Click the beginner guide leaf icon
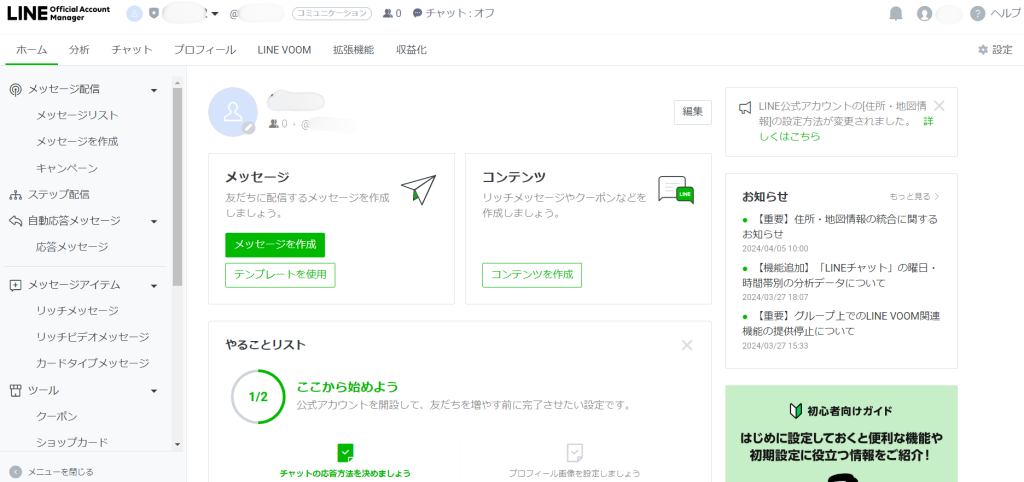The width and height of the screenshot is (1024, 482). pyautogui.click(x=795, y=411)
